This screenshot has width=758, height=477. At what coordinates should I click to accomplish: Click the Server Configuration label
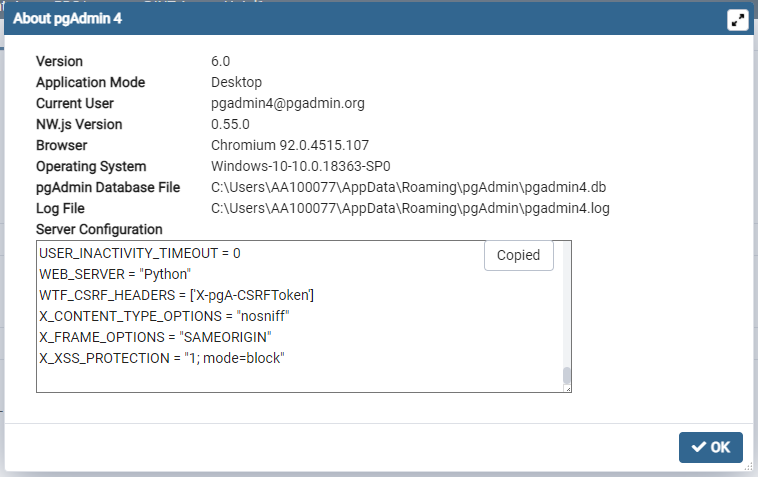click(99, 229)
